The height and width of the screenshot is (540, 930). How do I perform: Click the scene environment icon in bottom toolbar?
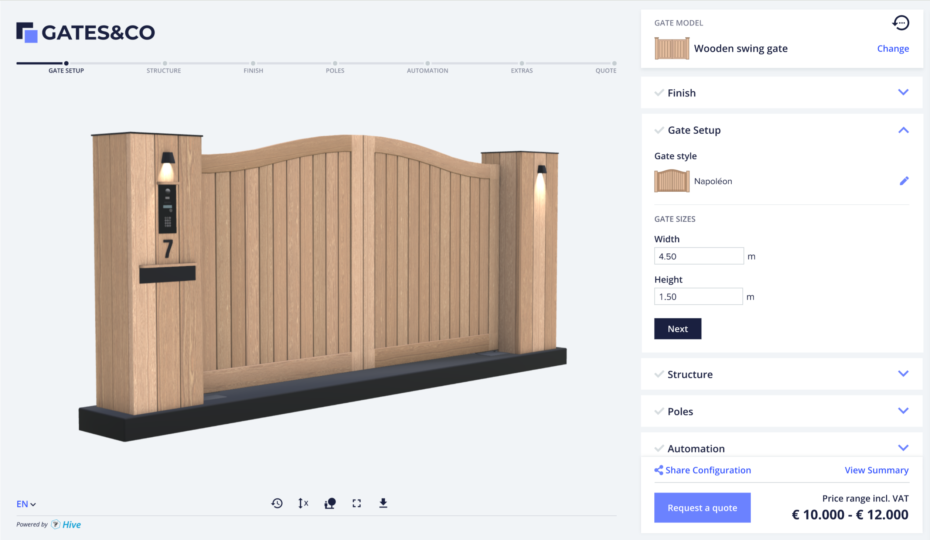330,503
